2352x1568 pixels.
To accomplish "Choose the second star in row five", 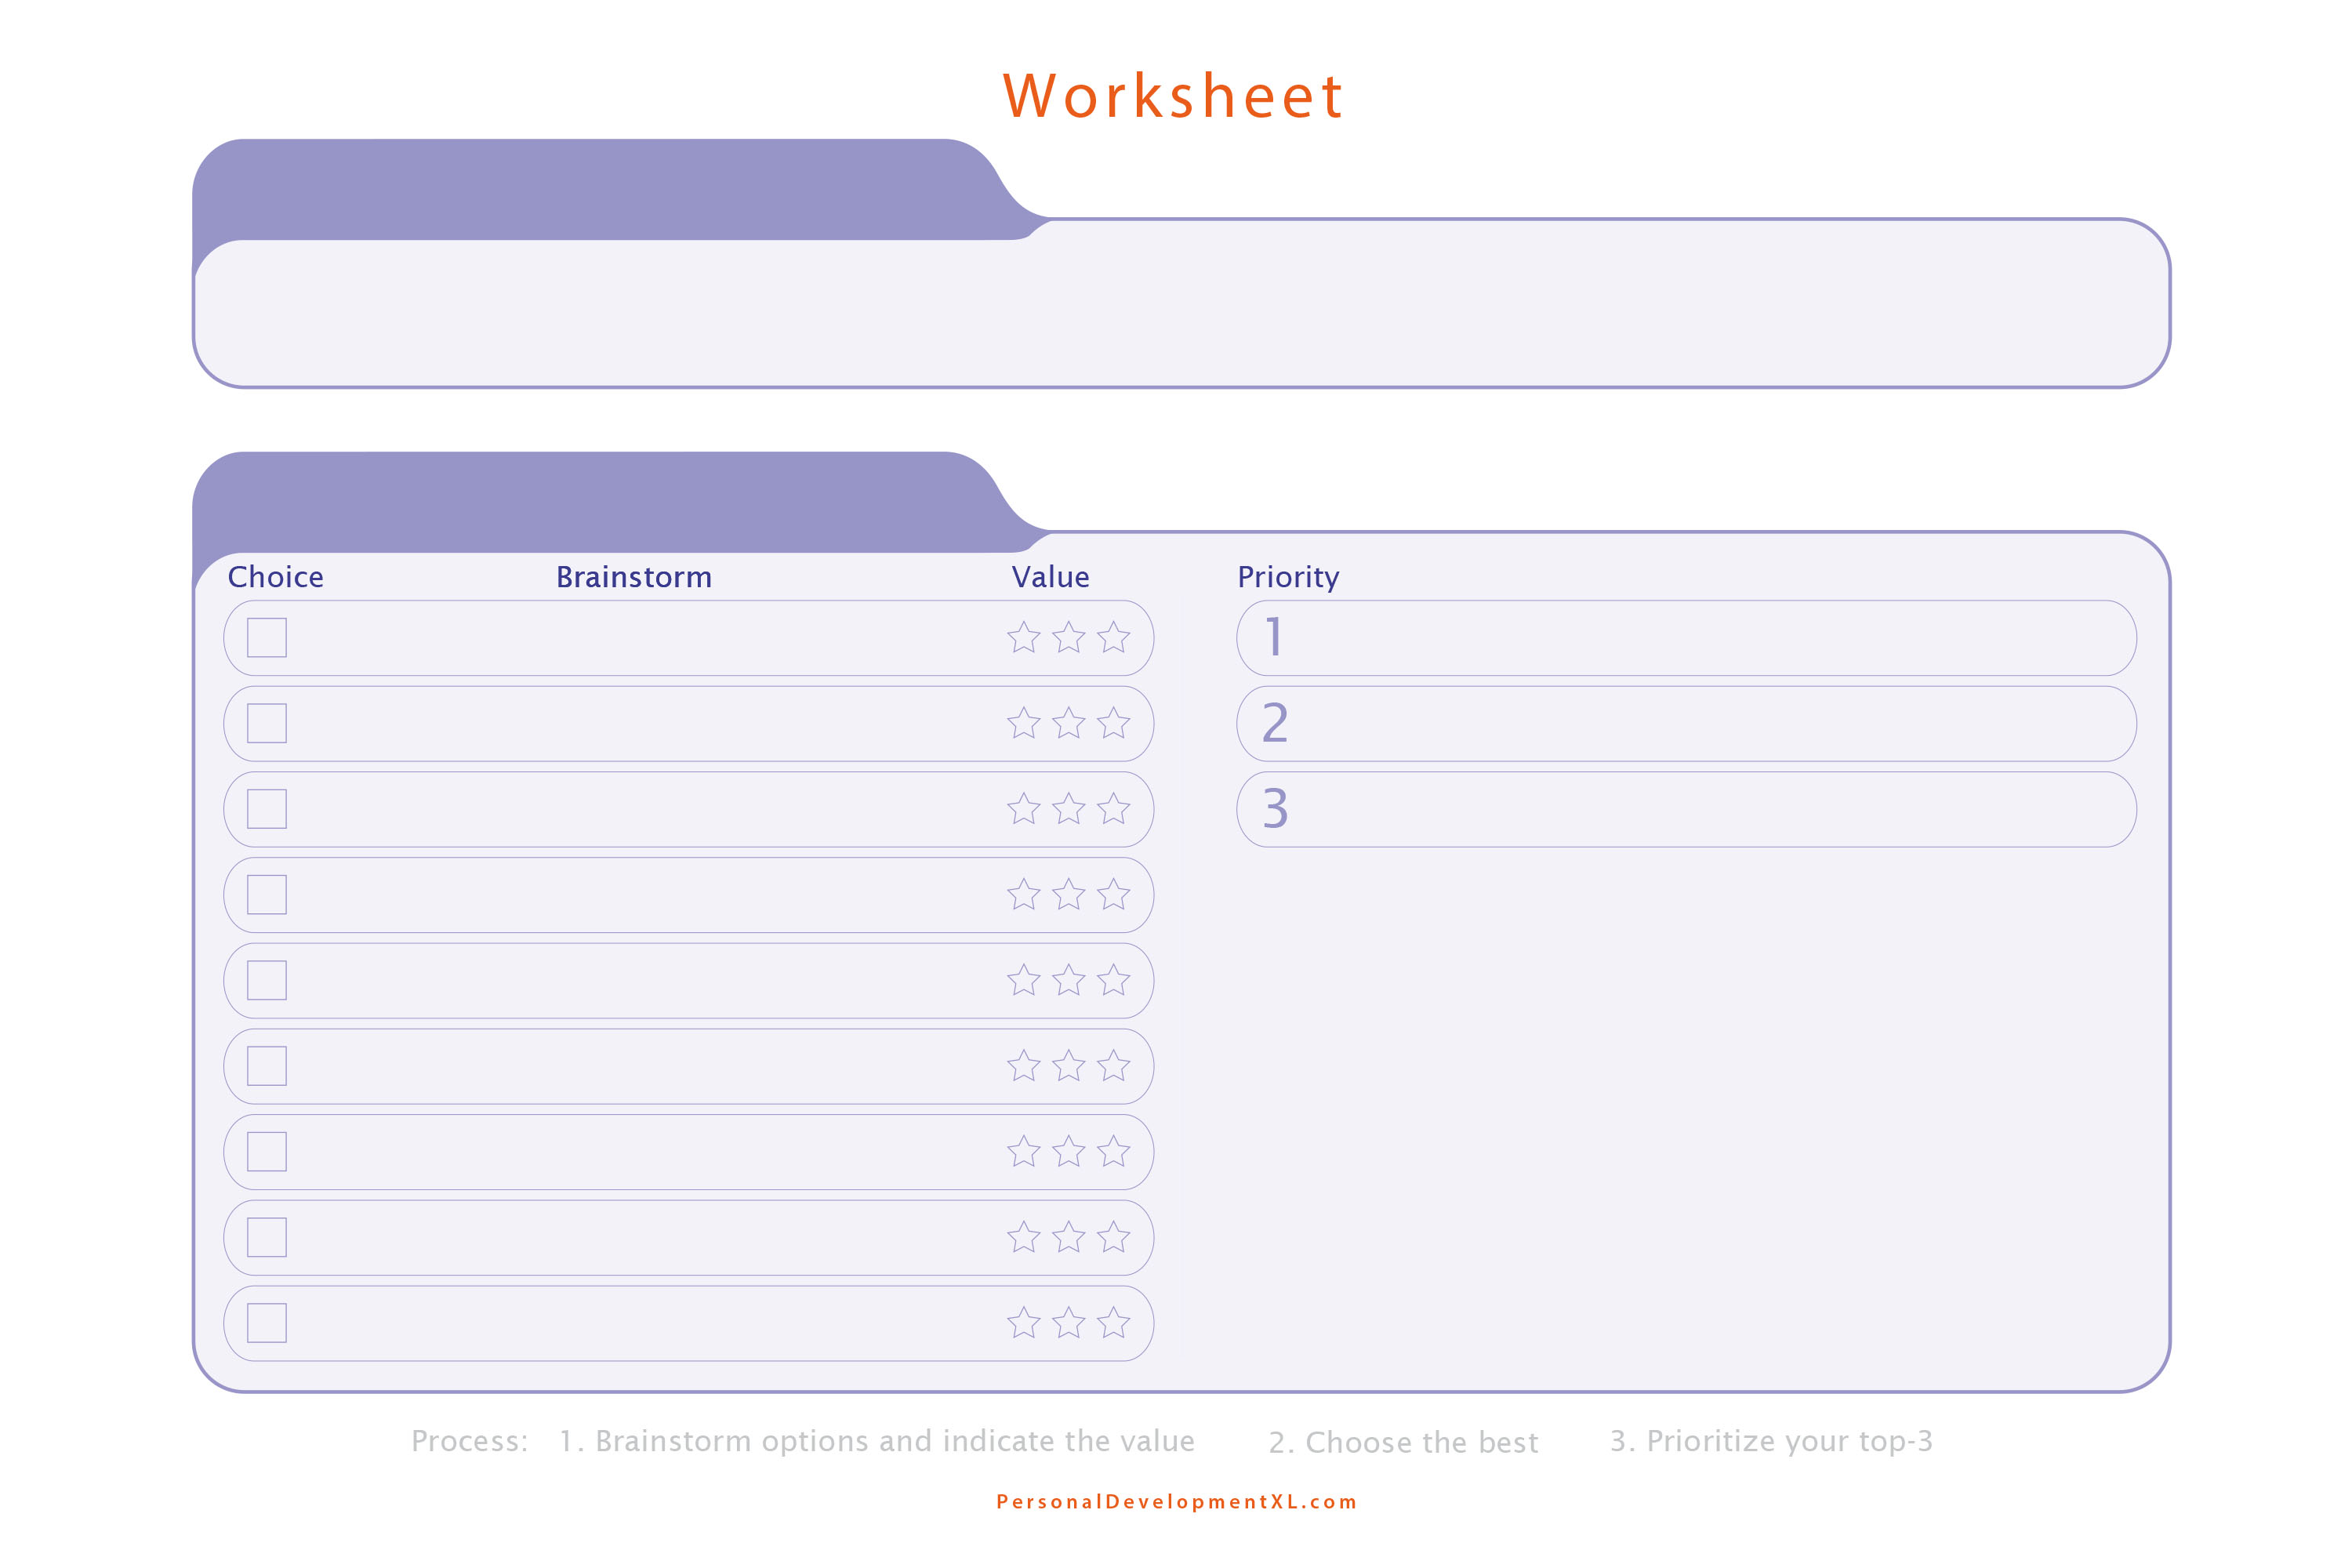I will (x=1069, y=980).
